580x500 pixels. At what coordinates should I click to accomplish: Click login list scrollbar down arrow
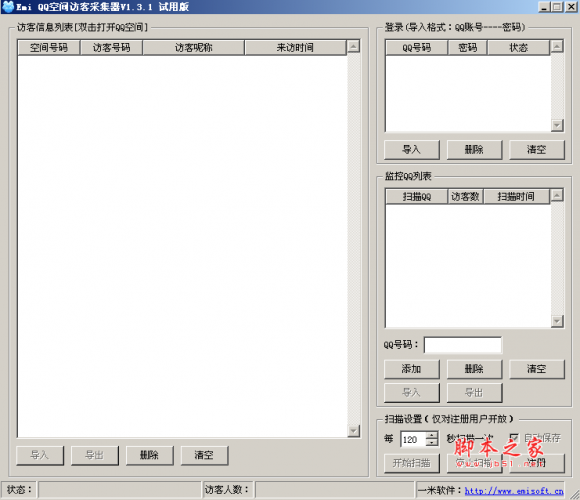tap(557, 125)
